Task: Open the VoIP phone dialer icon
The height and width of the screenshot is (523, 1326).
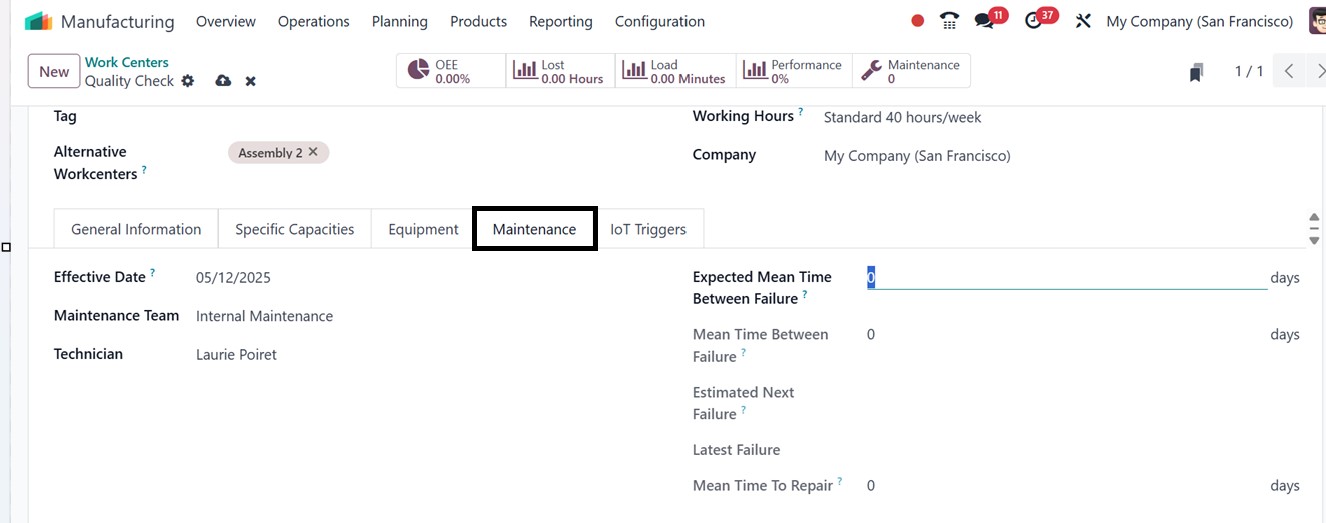Action: click(950, 21)
